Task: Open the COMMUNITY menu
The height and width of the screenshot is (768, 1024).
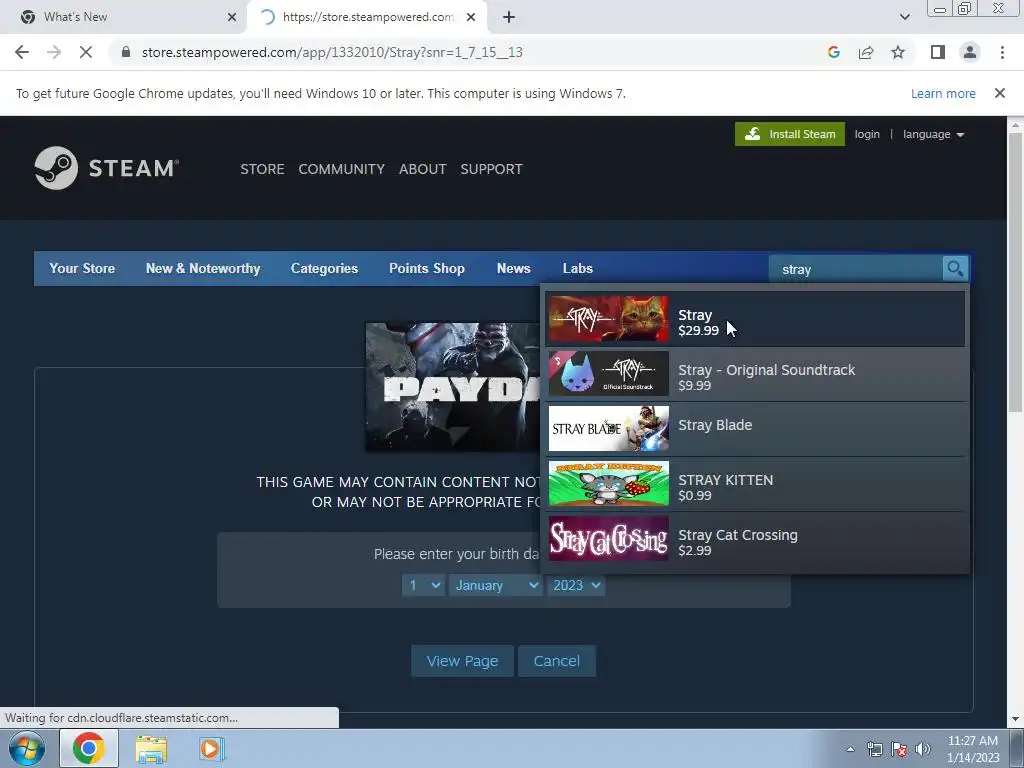Action: [342, 169]
